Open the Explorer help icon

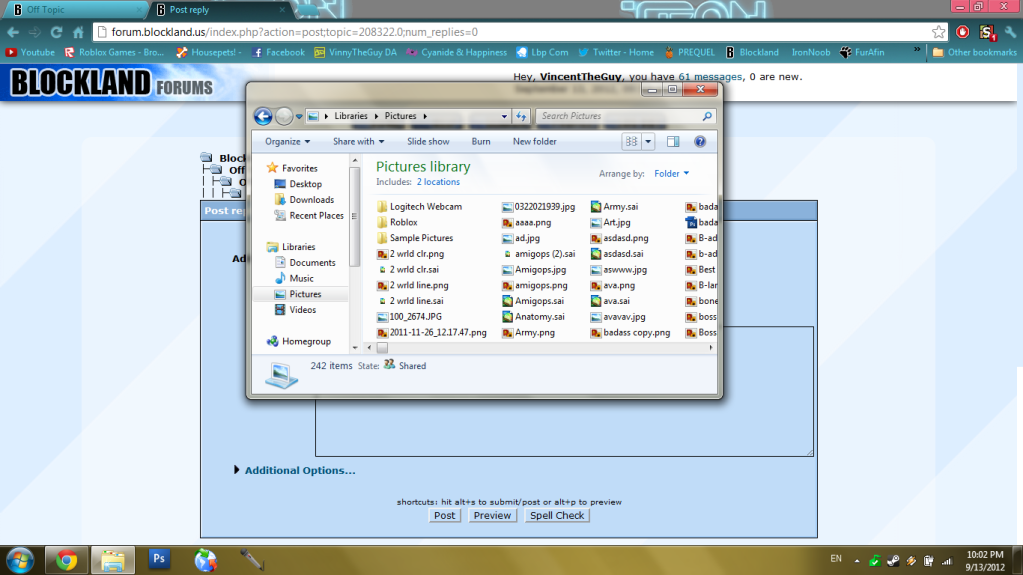click(x=700, y=142)
